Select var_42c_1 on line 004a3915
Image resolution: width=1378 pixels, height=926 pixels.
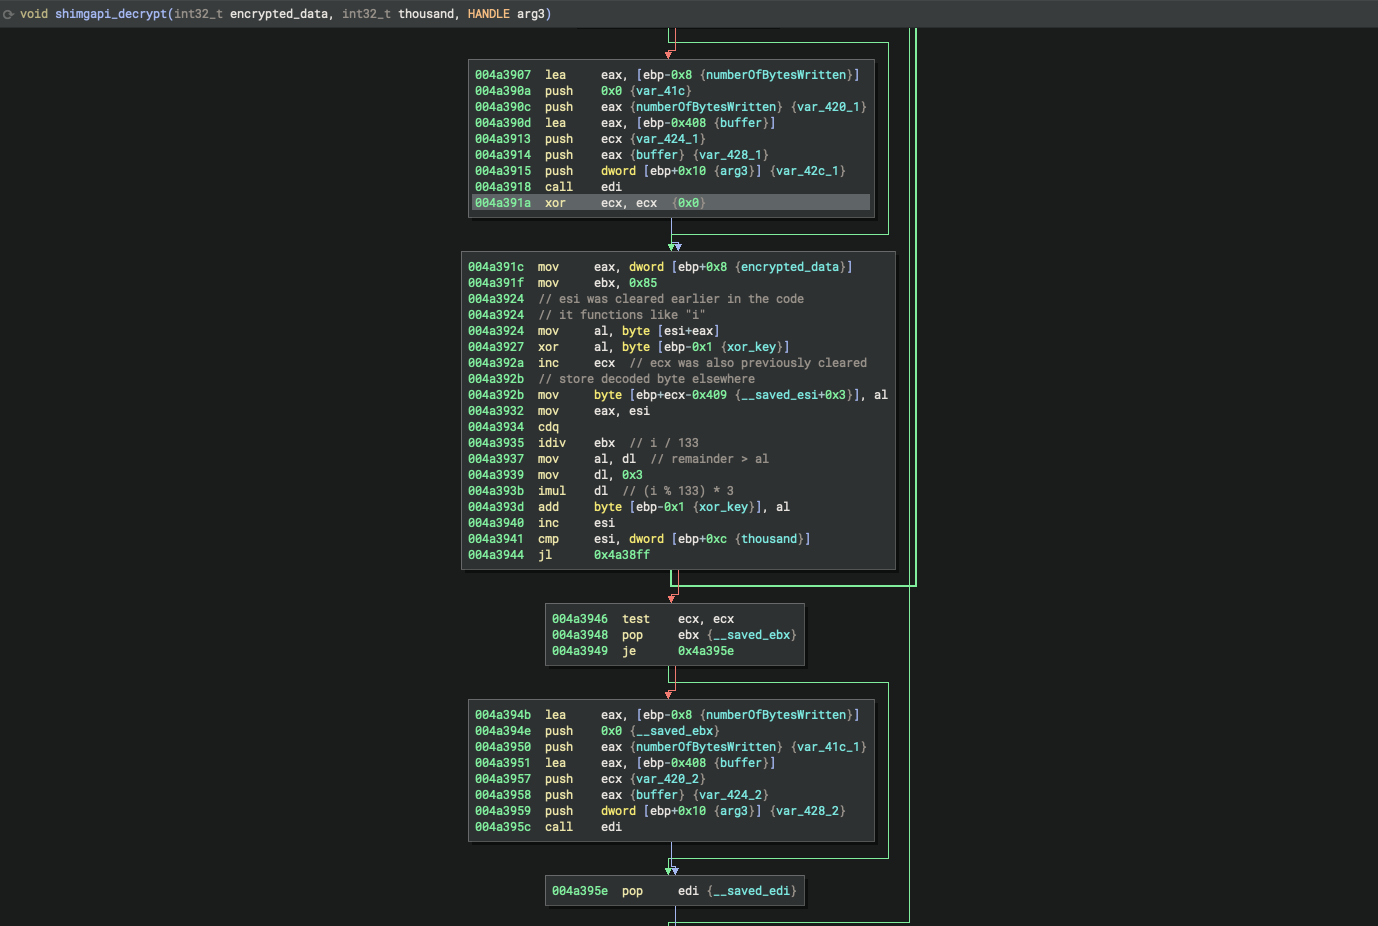[807, 171]
